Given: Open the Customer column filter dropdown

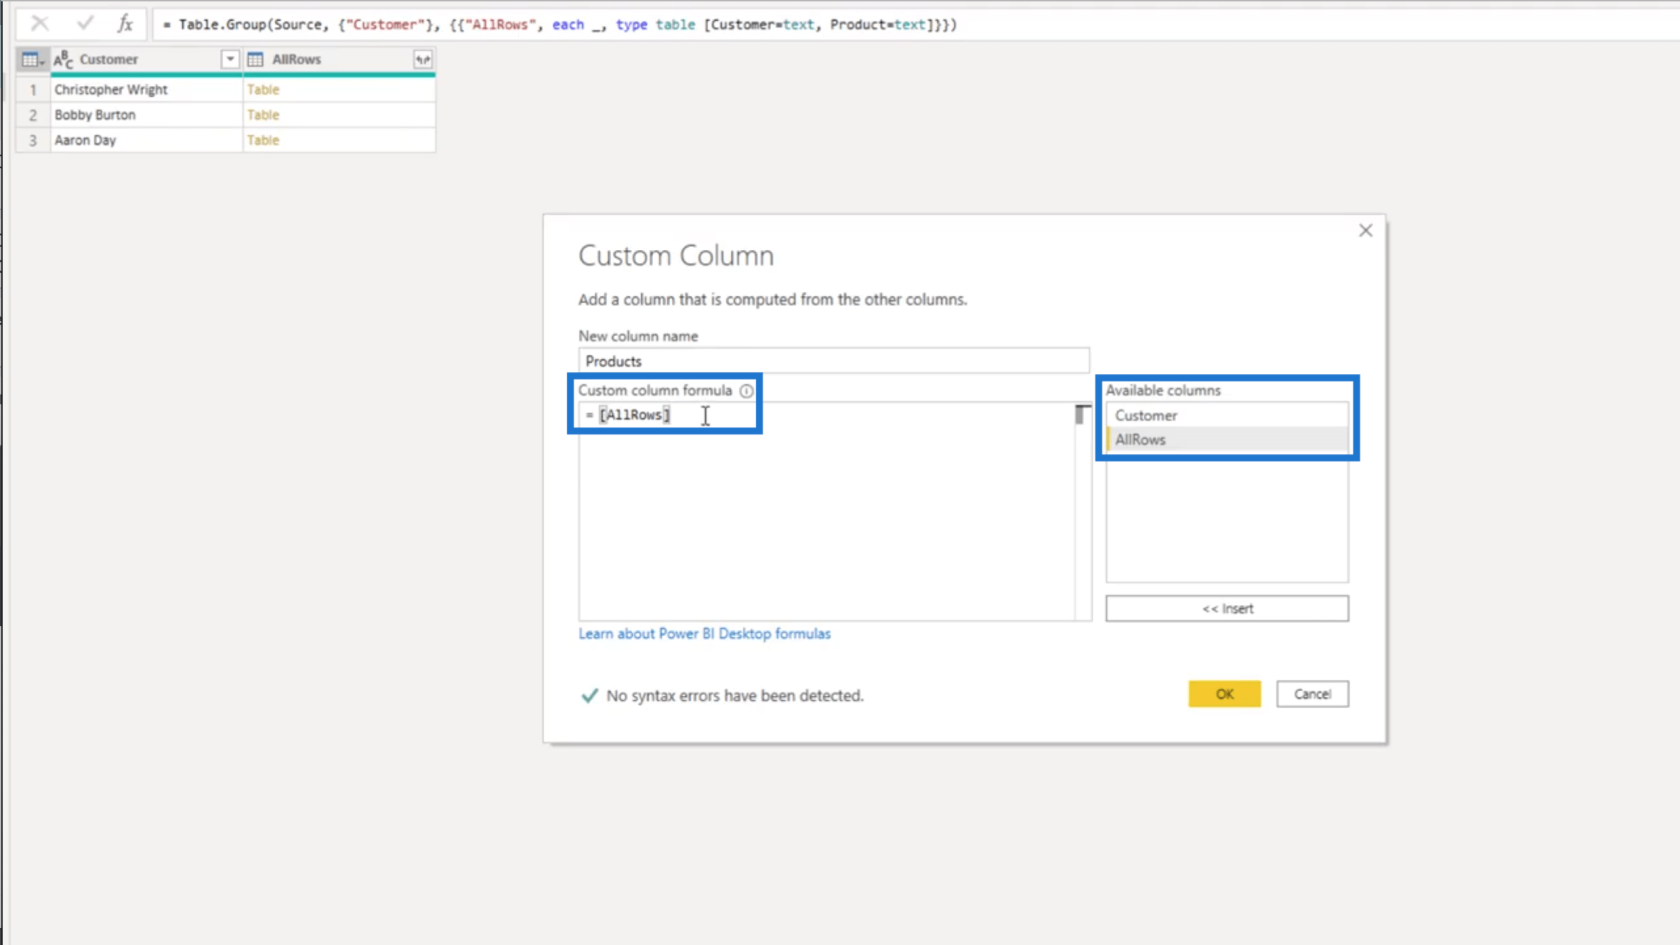Looking at the screenshot, I should click(230, 60).
